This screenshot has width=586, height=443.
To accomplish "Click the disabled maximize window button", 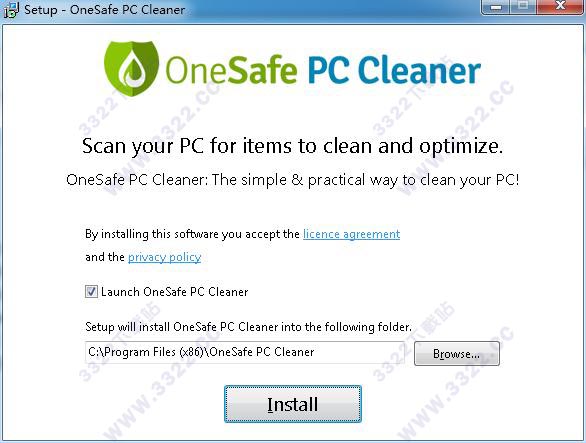I will [x=524, y=7].
